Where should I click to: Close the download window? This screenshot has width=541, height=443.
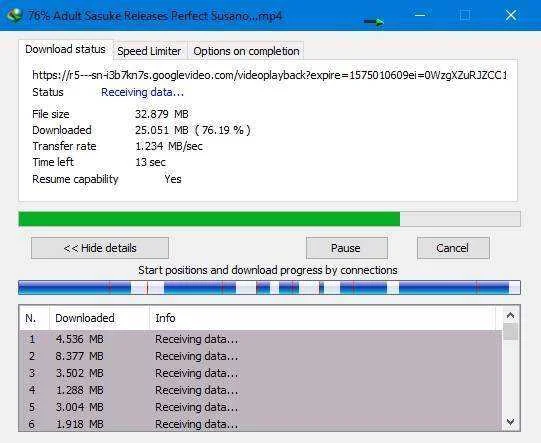pos(511,15)
